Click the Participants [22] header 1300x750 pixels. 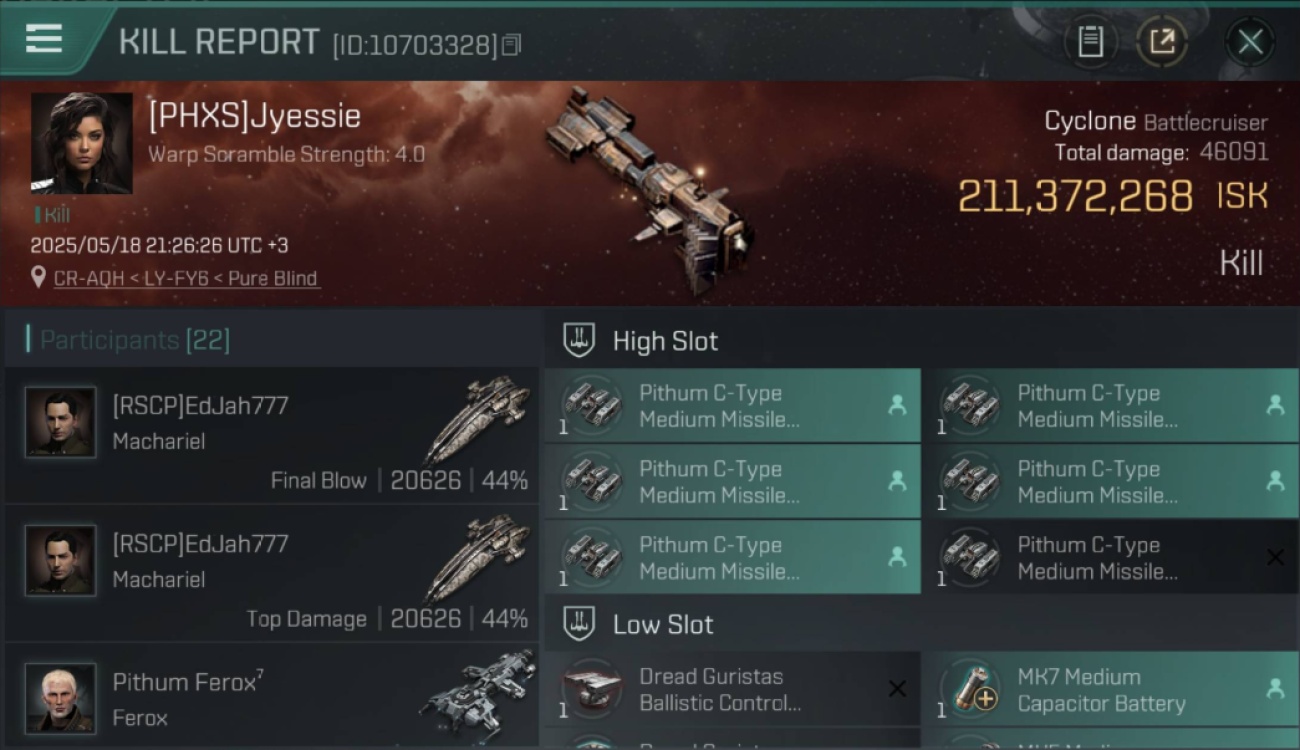pos(135,340)
